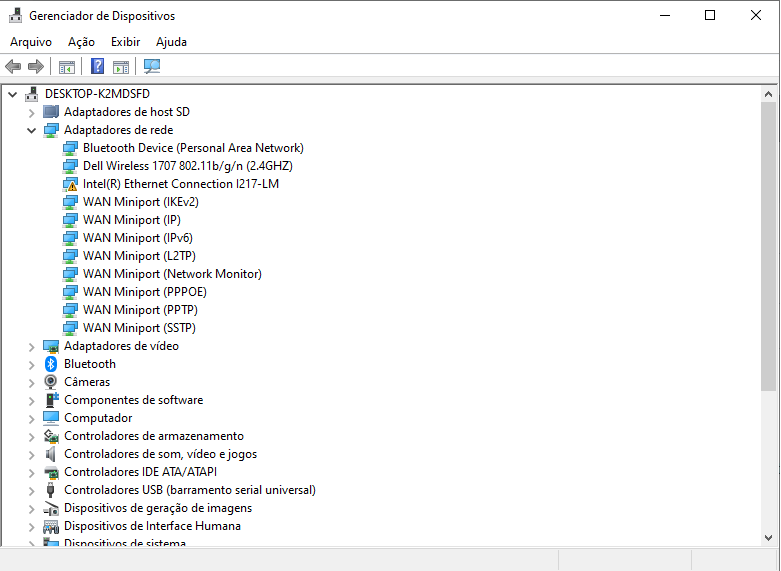781x571 pixels.
Task: Select WAN Miniport (IKEv2)
Action: (141, 202)
